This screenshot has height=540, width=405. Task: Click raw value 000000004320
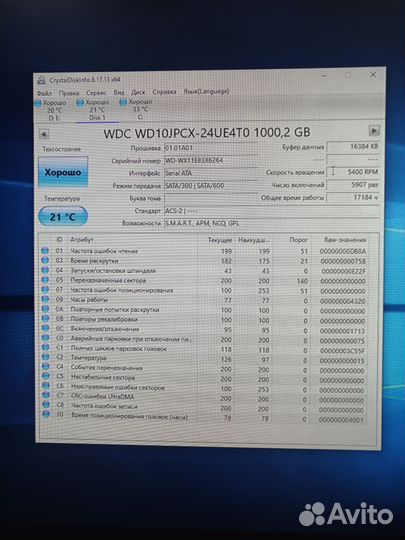(x=342, y=301)
